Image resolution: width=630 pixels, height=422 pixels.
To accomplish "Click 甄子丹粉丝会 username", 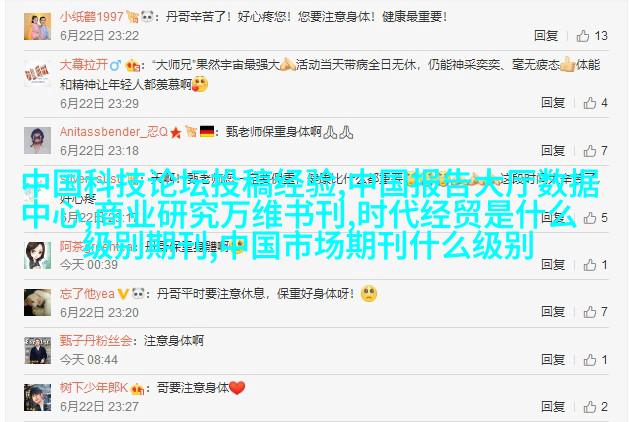I will [x=96, y=341].
